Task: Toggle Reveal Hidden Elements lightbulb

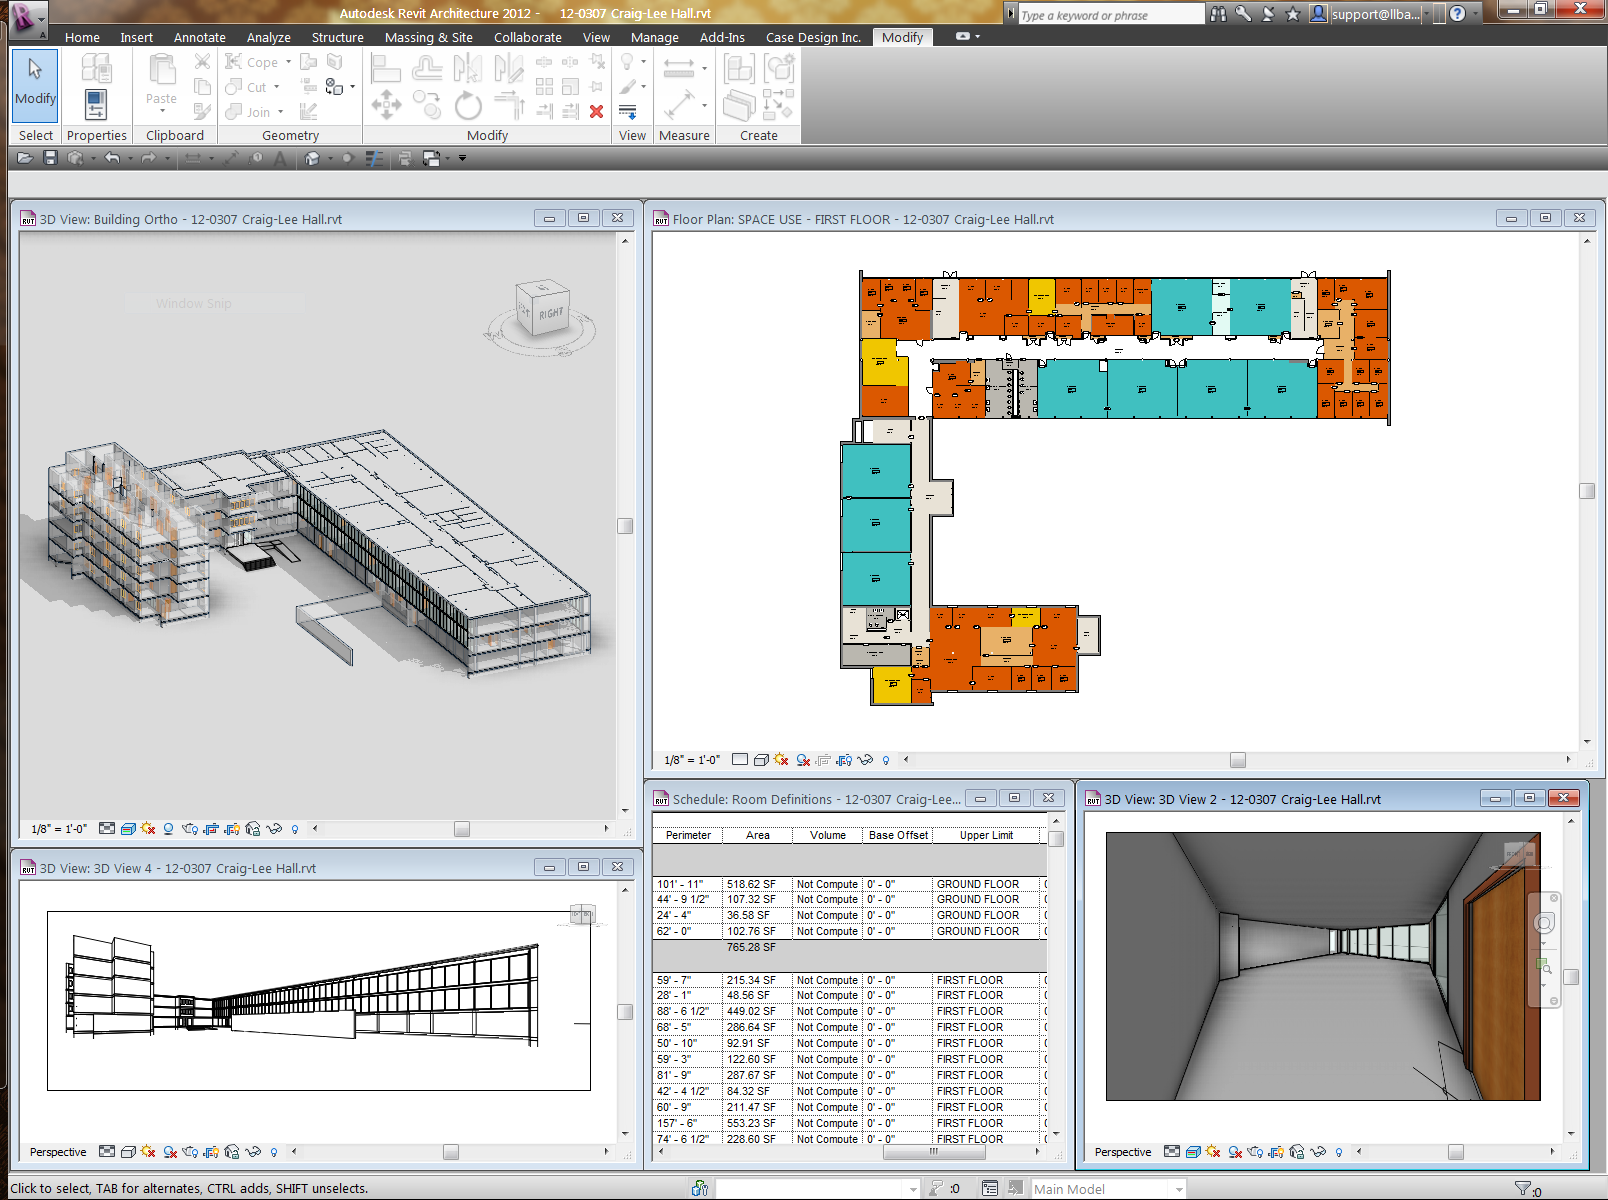Action: pos(886,760)
